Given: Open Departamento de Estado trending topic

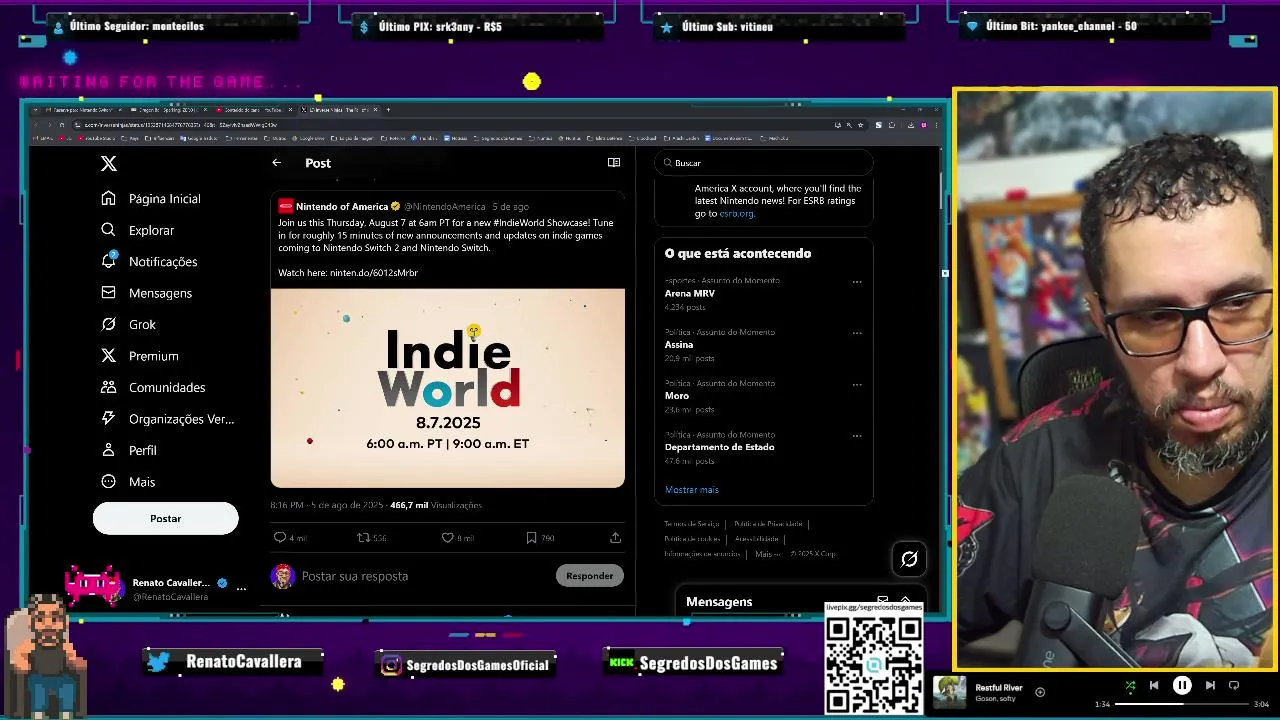Looking at the screenshot, I should (x=720, y=447).
